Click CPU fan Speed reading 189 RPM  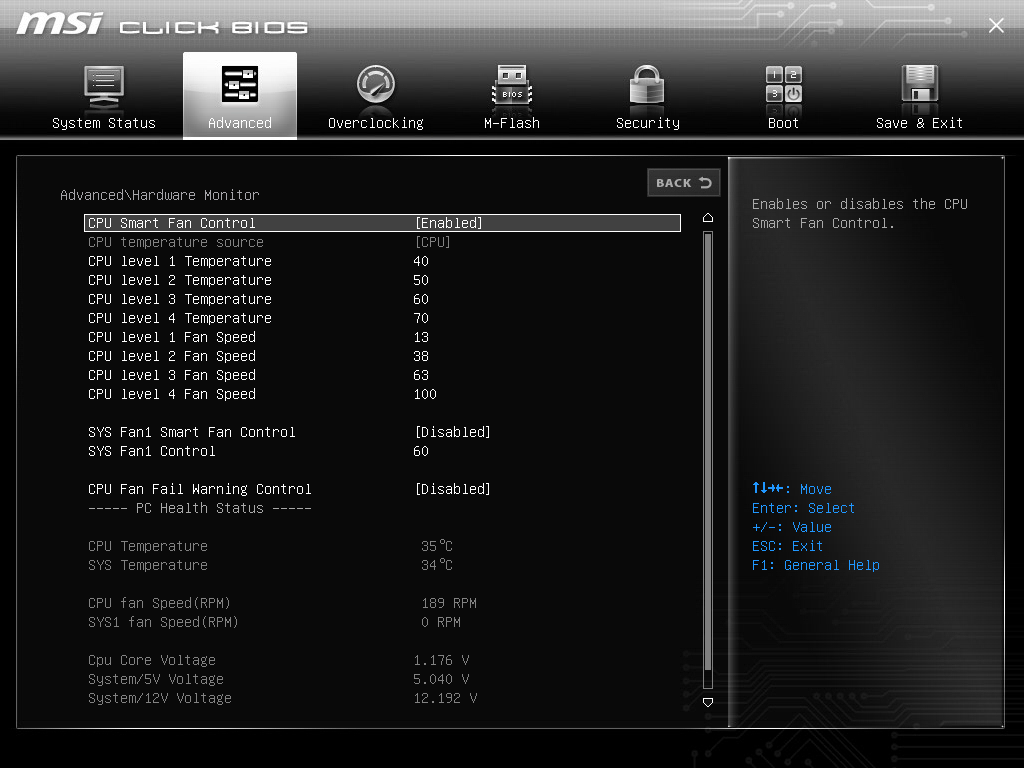coord(449,603)
